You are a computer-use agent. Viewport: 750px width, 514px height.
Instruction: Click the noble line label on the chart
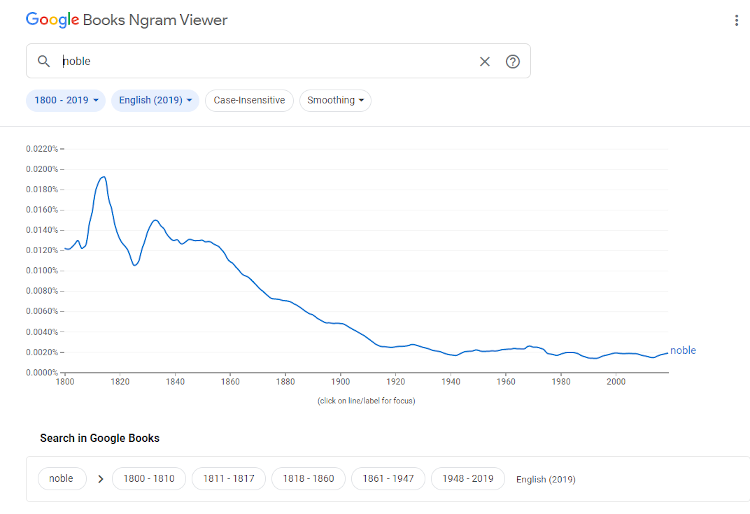(x=683, y=350)
